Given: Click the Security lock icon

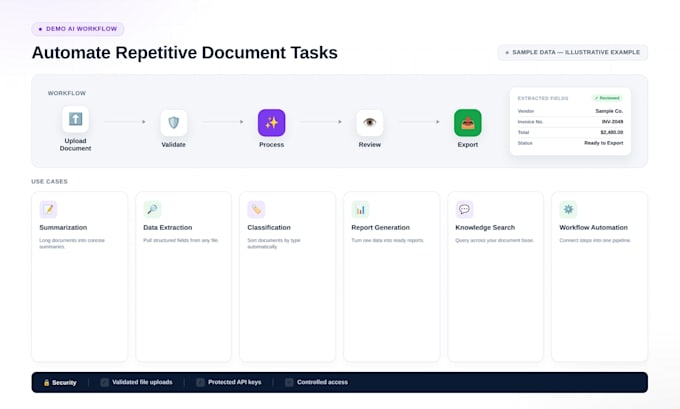Looking at the screenshot, I should 46,383.
